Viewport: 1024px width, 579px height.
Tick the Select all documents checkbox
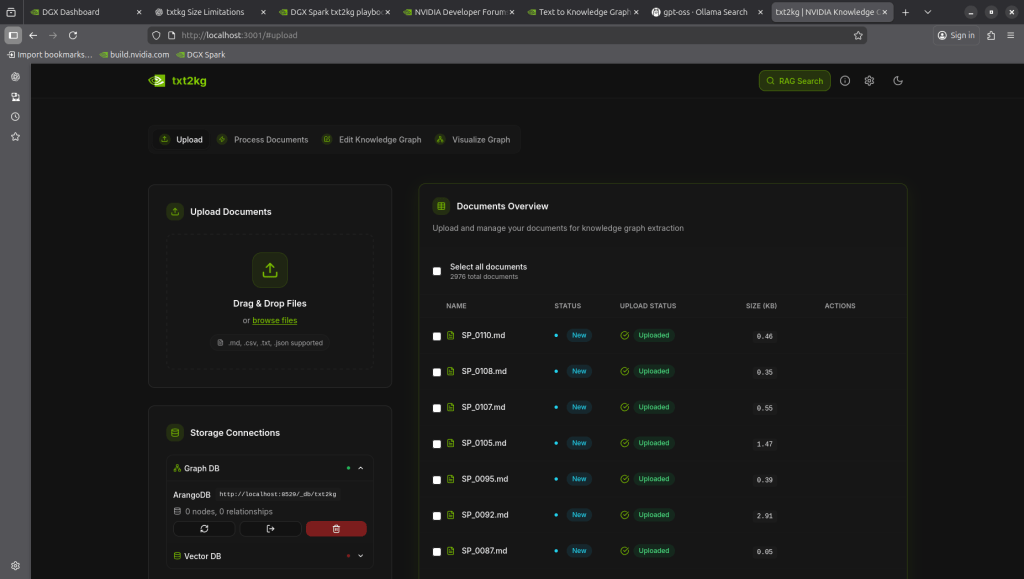[436, 271]
